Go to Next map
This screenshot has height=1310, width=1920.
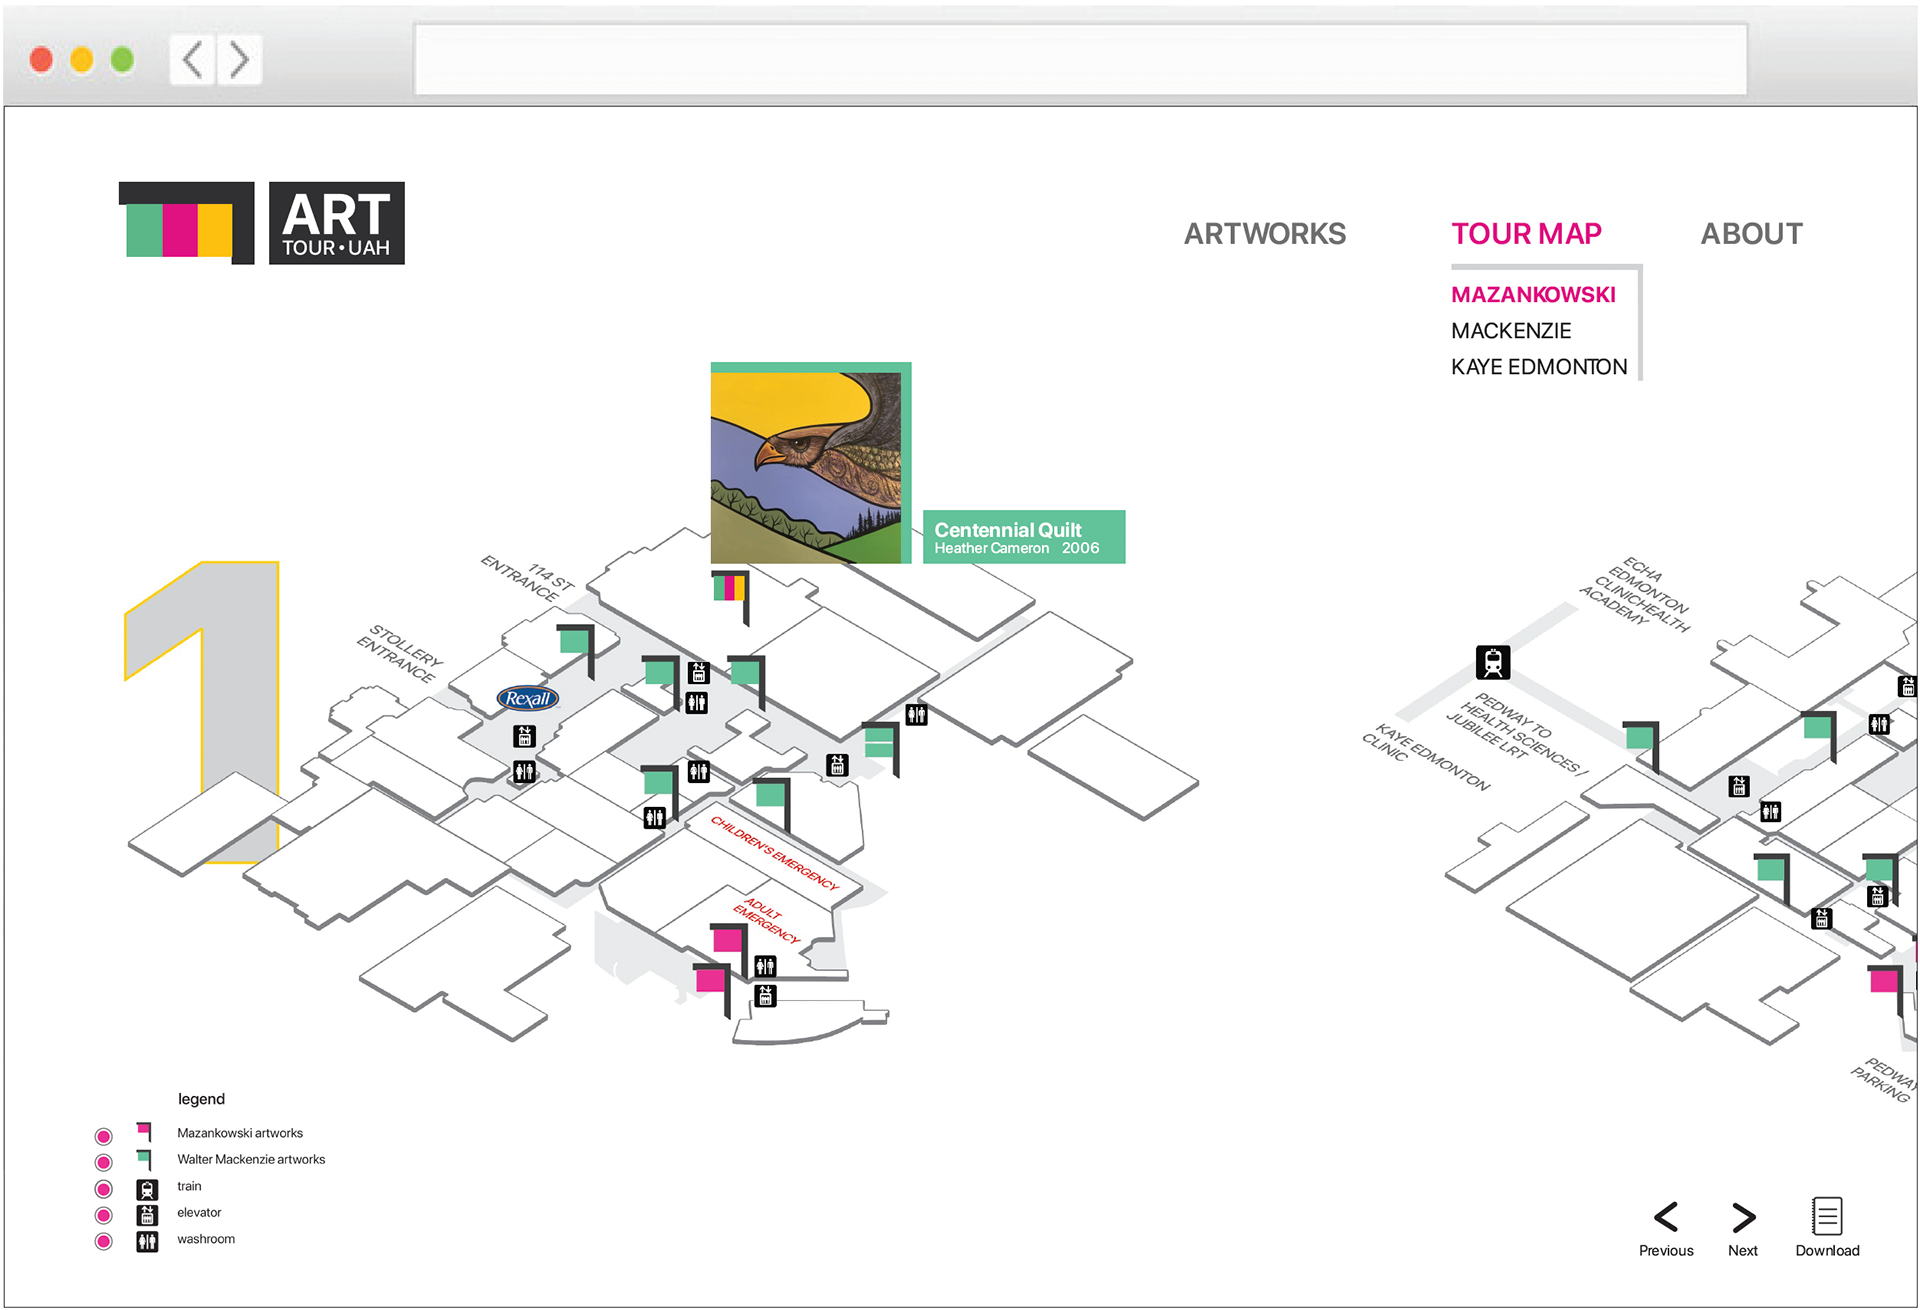tap(1743, 1230)
